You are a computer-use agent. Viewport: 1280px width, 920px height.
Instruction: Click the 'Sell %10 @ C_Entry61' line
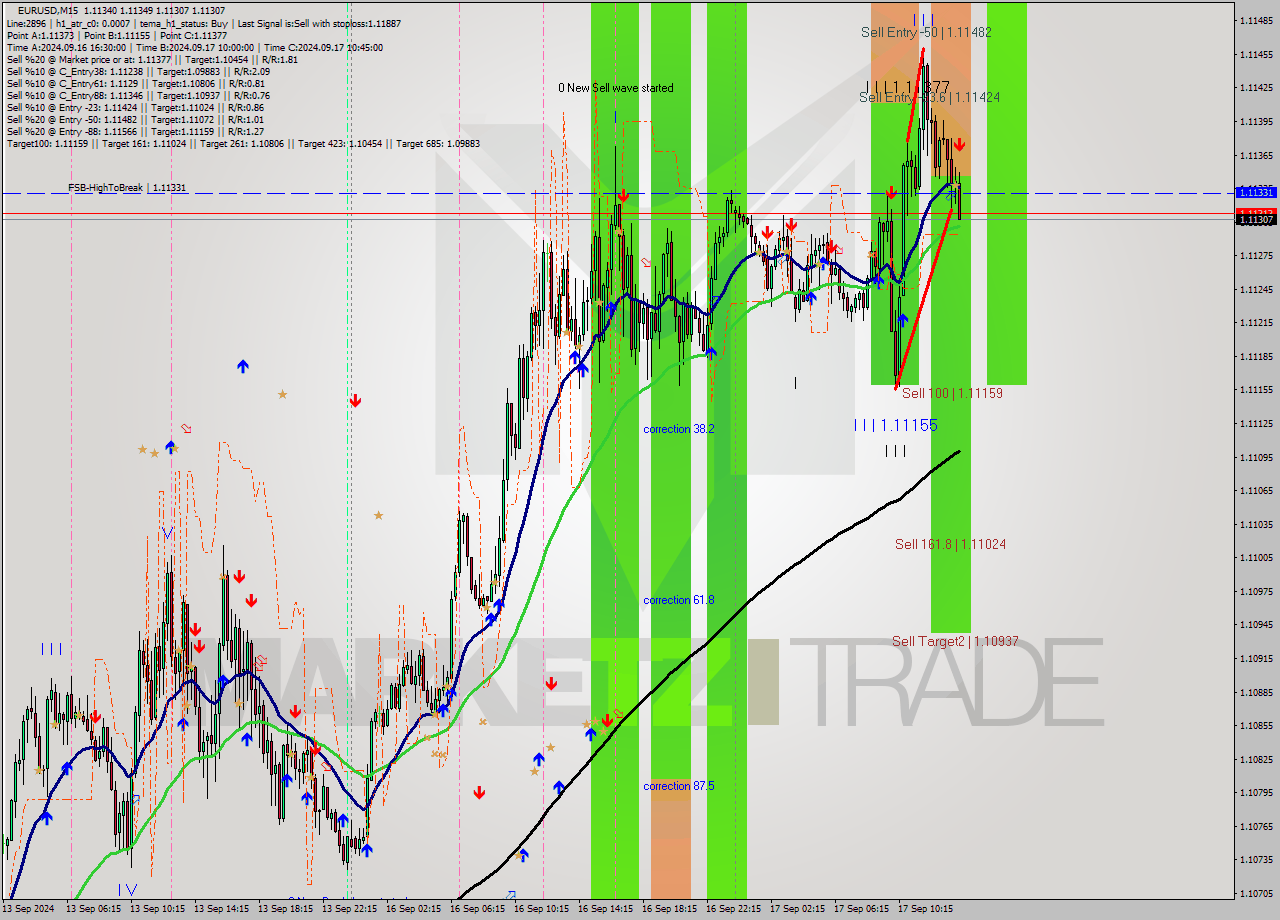coord(136,83)
